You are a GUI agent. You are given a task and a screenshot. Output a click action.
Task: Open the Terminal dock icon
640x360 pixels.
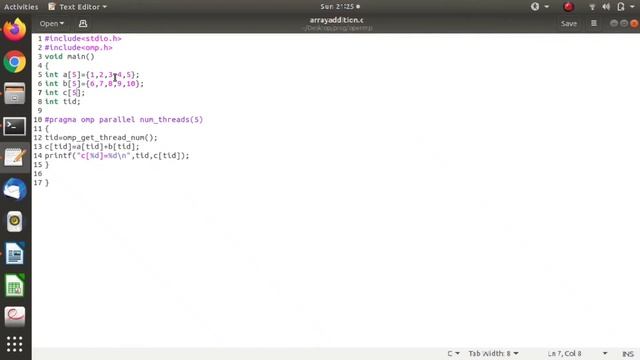click(x=15, y=126)
